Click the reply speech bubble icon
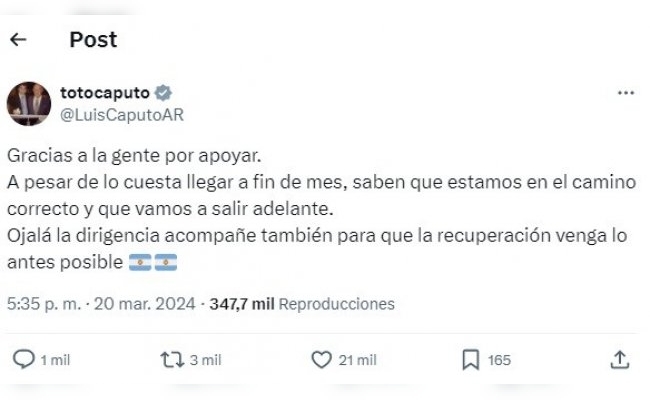 24,359
